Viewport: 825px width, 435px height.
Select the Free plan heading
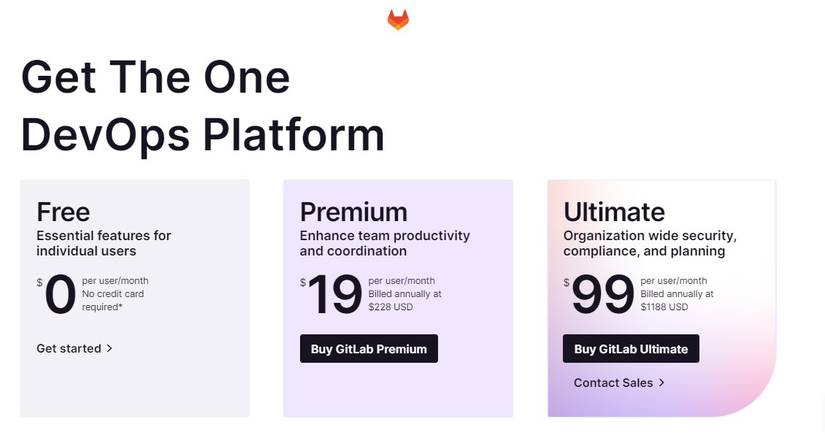click(x=63, y=212)
